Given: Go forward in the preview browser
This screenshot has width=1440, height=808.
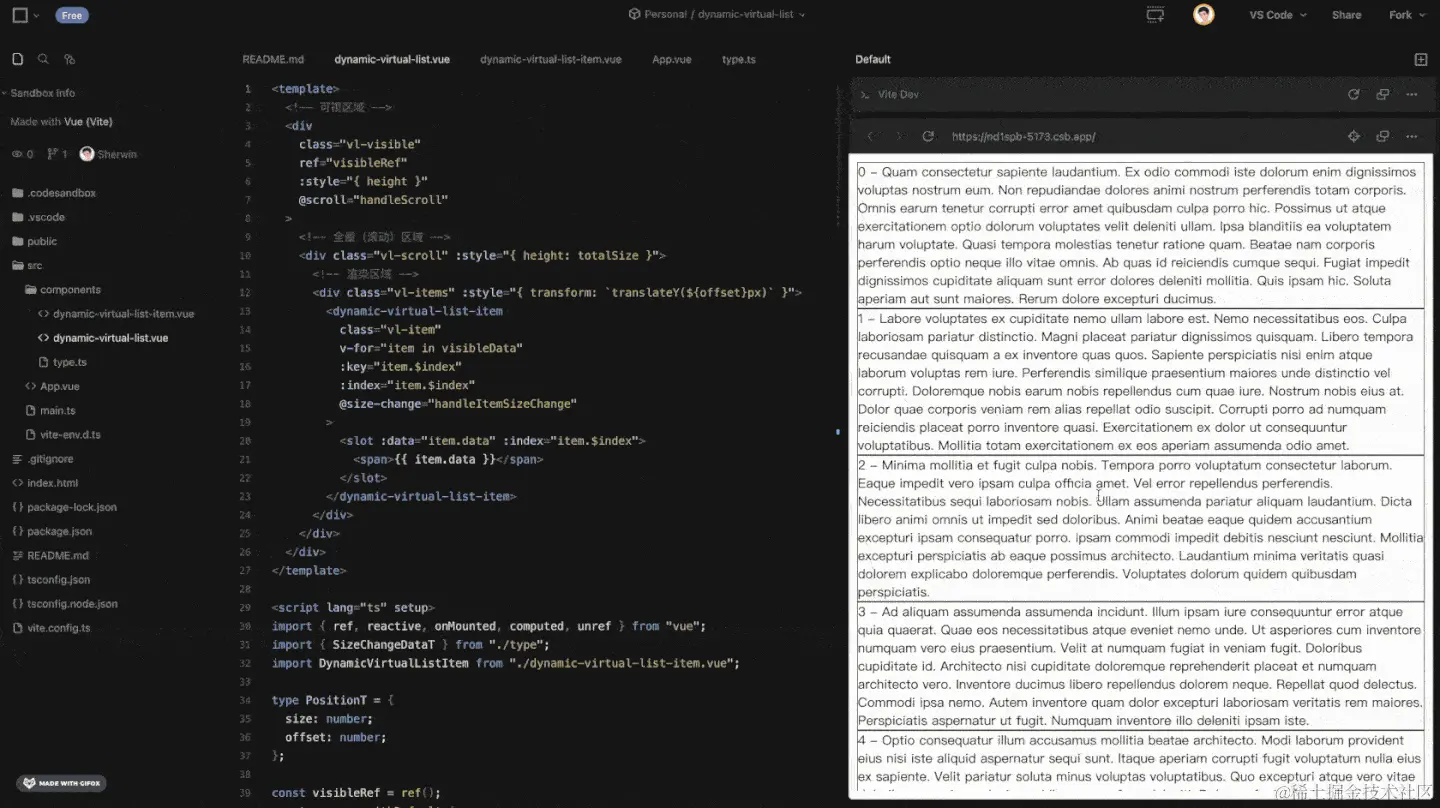Looking at the screenshot, I should tap(899, 136).
